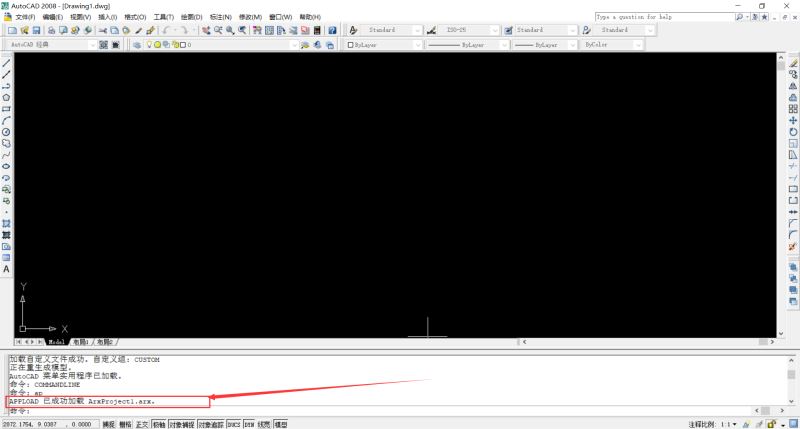Select the Rectangle draw tool
The image size is (800, 429).
[x=6, y=109]
